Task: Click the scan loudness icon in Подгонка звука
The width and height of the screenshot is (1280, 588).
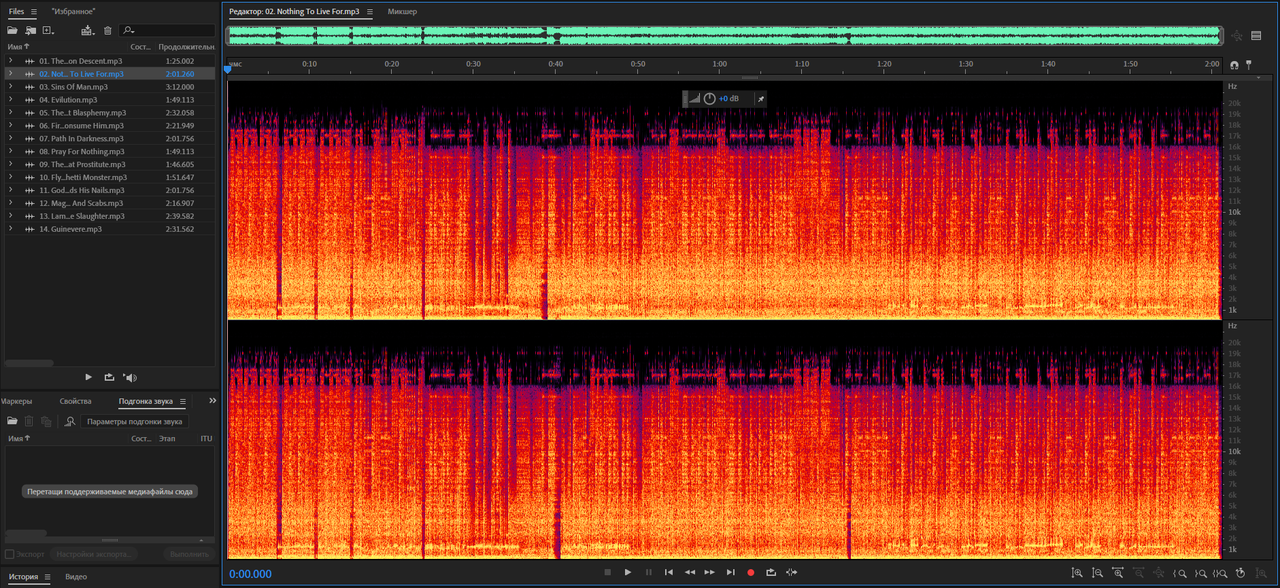Action: [x=70, y=421]
